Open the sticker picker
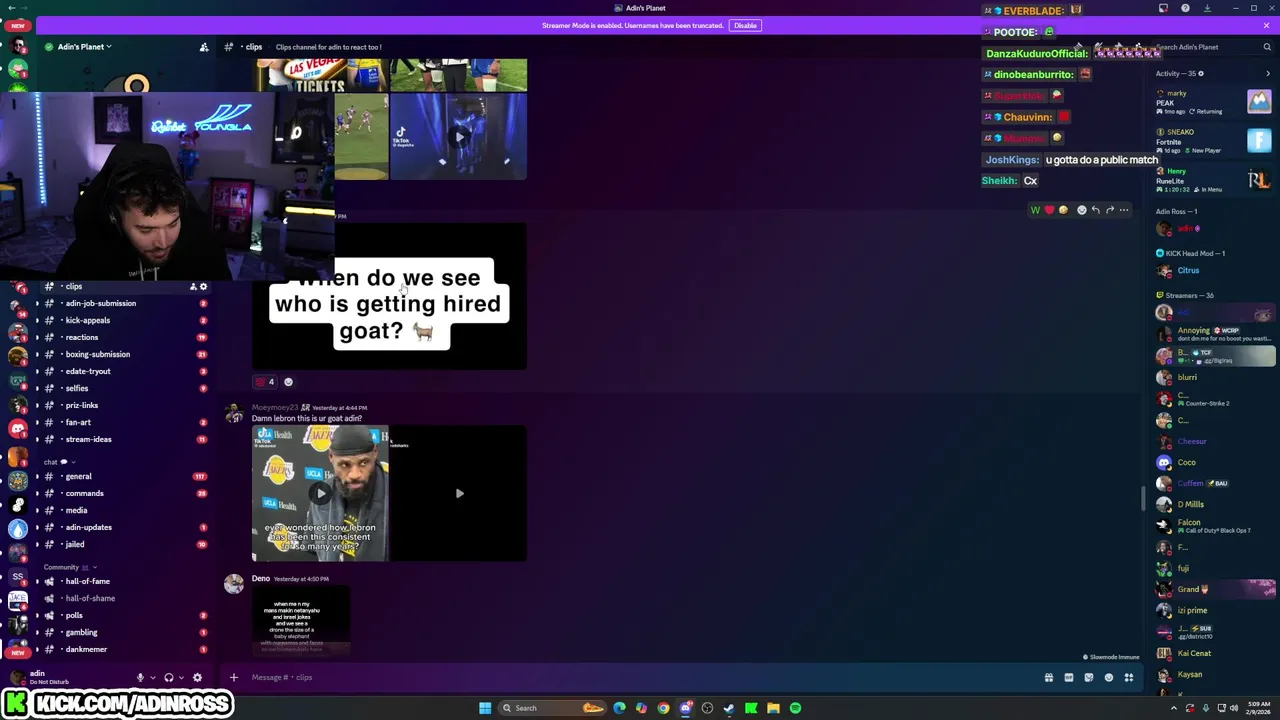This screenshot has height=720, width=1280. click(x=1089, y=678)
